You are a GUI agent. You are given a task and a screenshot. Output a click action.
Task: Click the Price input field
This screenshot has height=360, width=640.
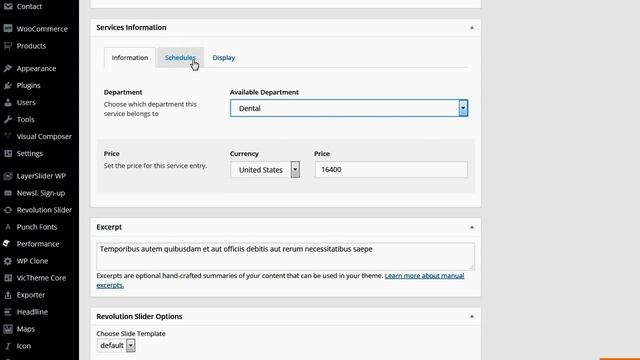coord(391,169)
